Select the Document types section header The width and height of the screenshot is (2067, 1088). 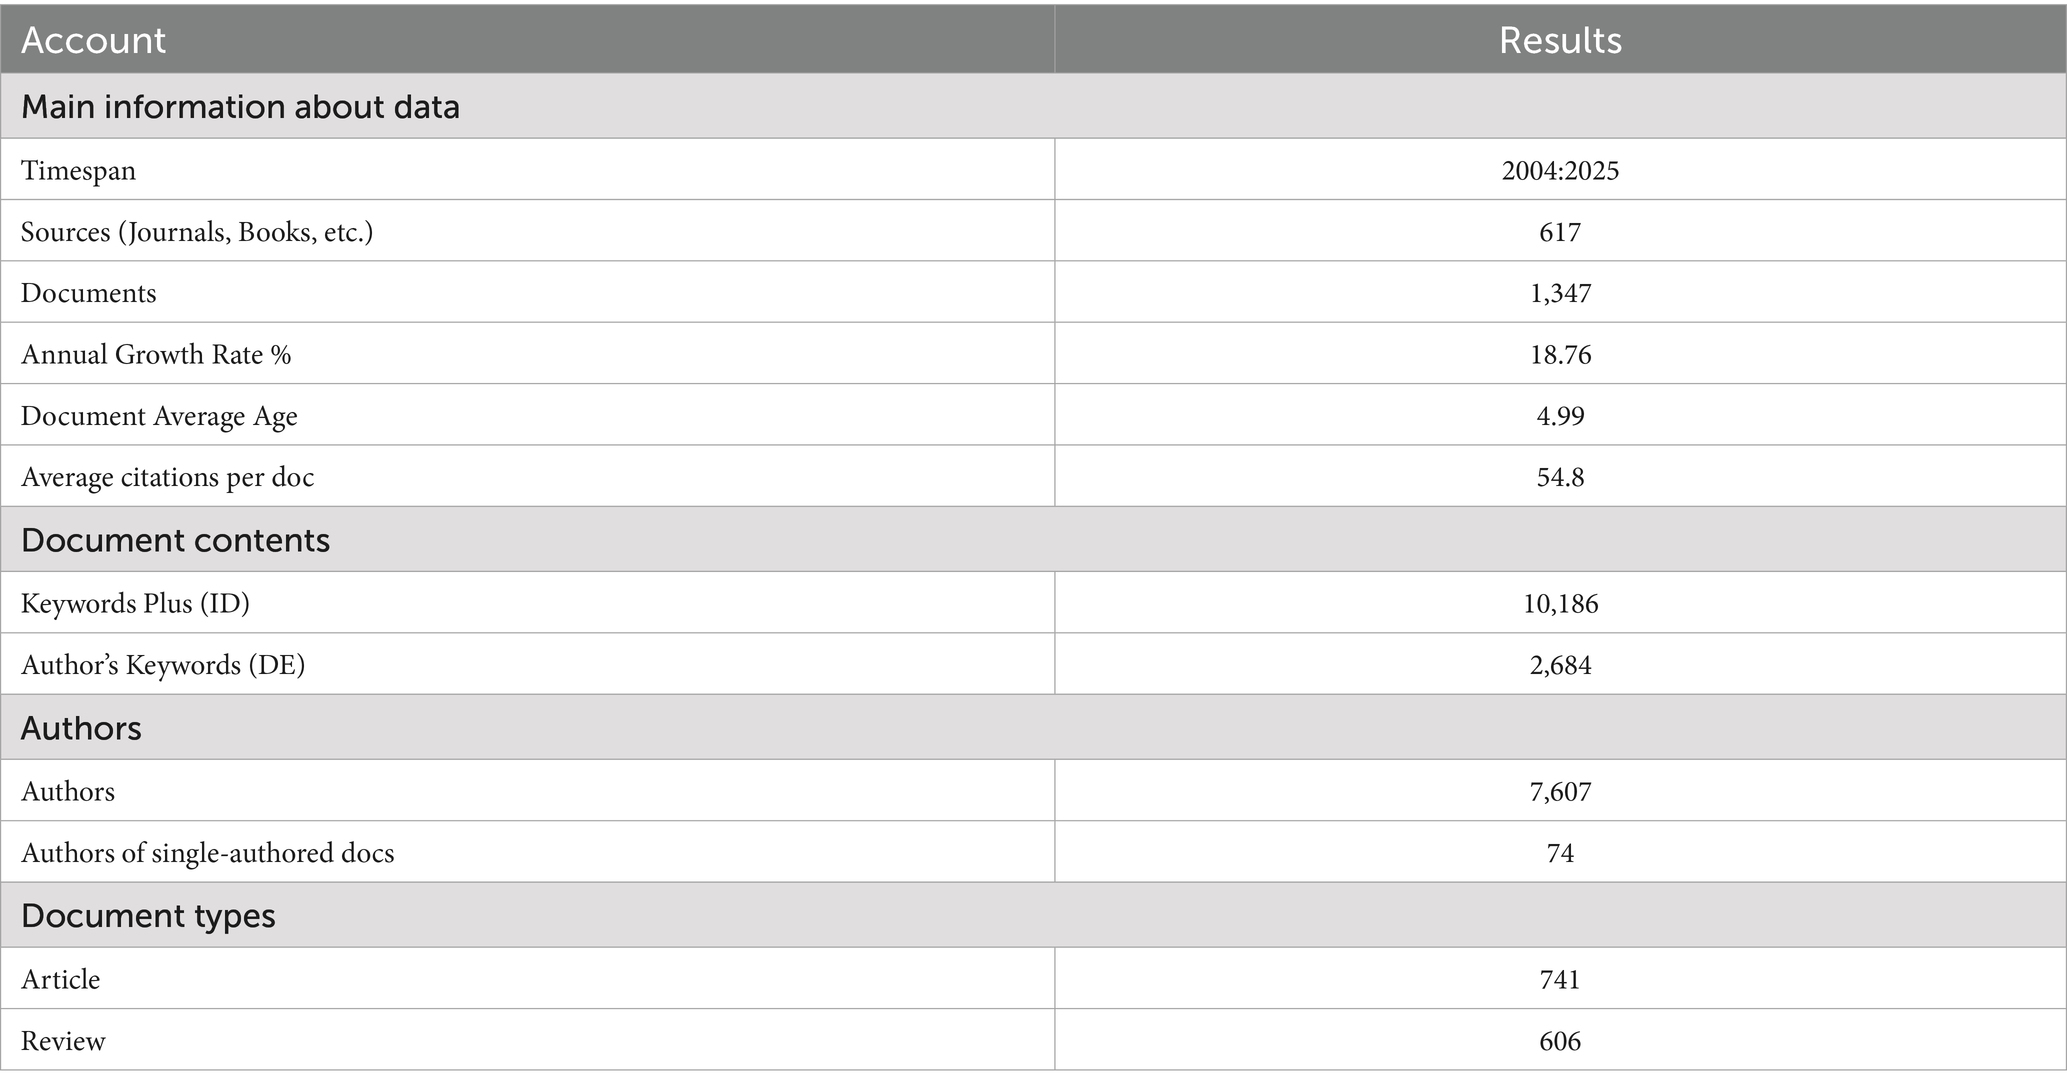click(148, 916)
